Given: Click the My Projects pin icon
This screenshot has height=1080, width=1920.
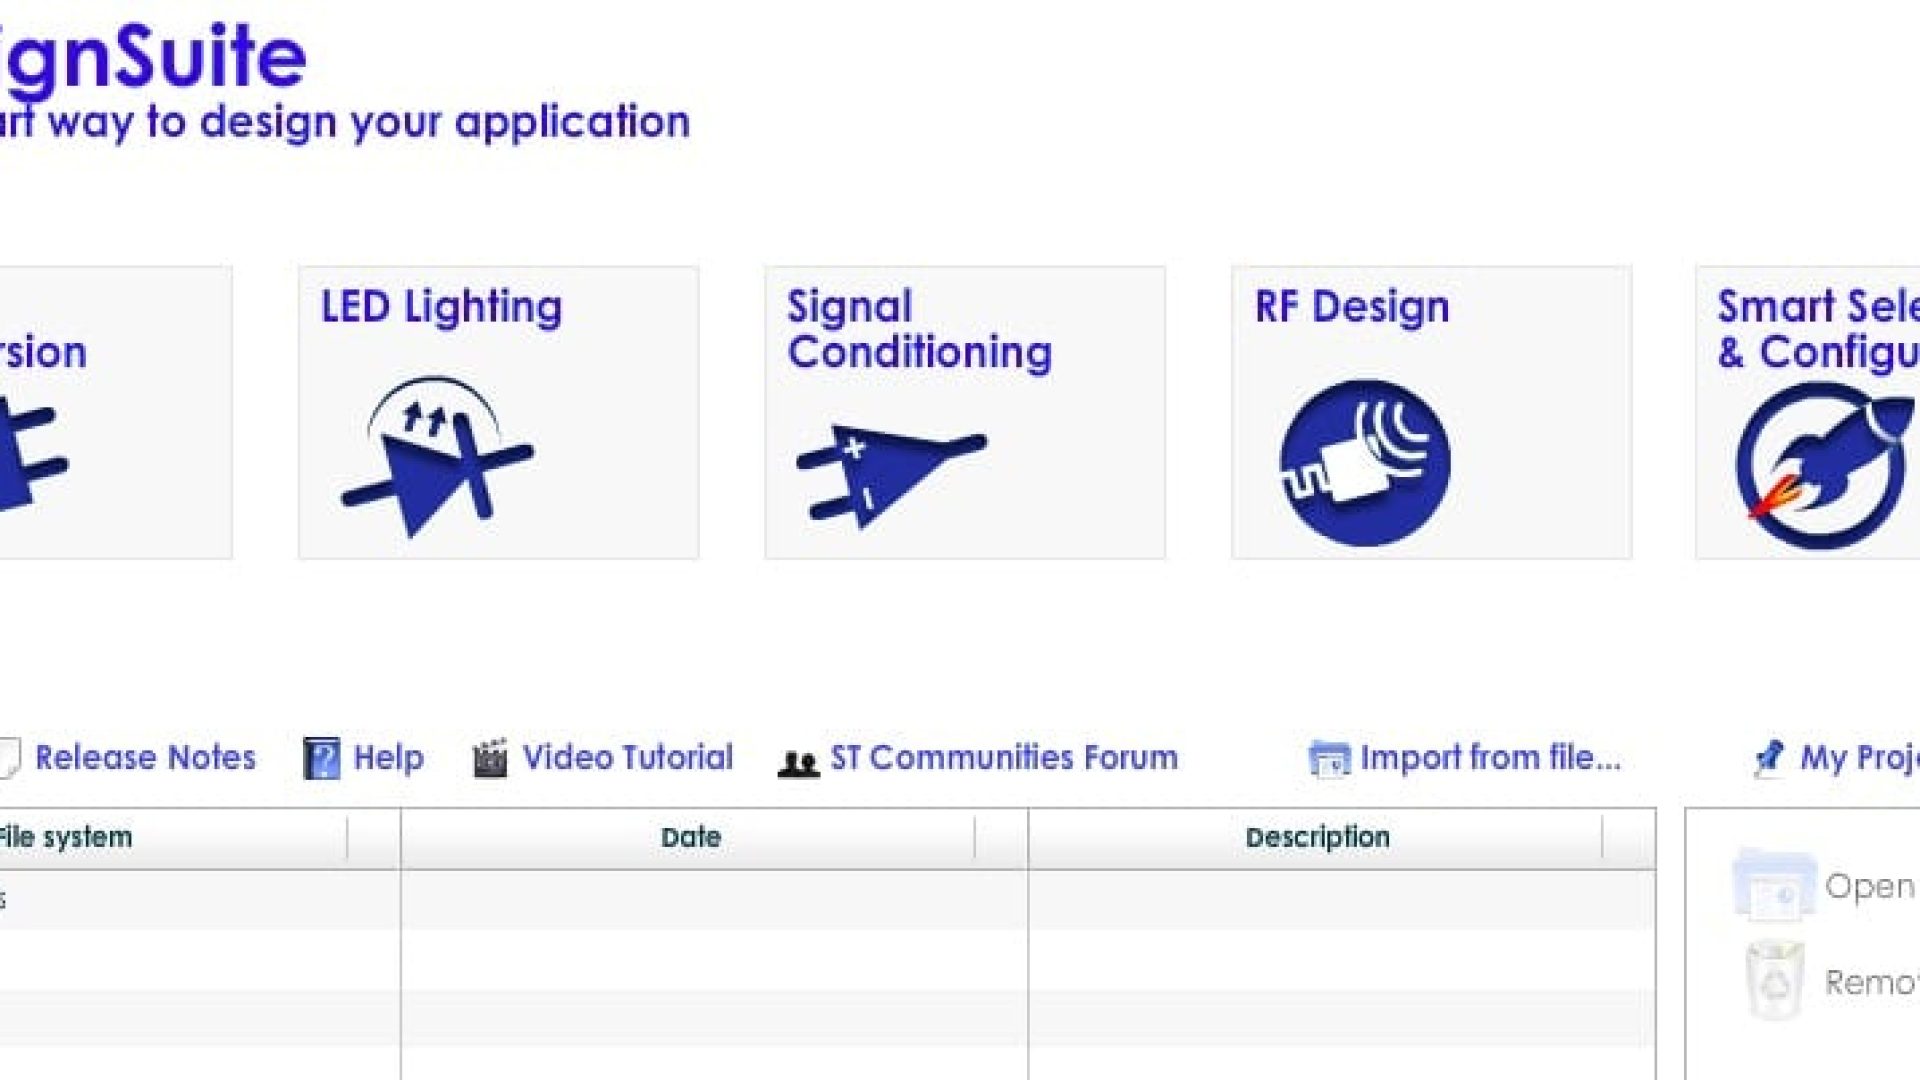Looking at the screenshot, I should [x=1769, y=758].
